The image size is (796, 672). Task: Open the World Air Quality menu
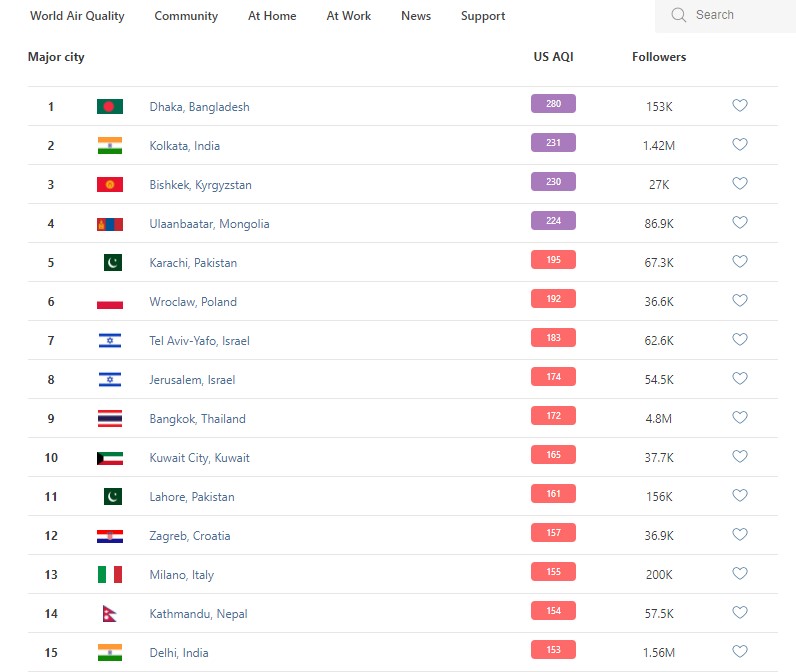tap(77, 16)
